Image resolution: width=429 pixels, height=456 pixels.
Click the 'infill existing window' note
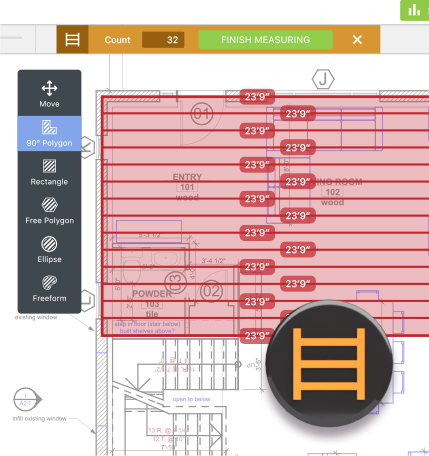[40, 418]
